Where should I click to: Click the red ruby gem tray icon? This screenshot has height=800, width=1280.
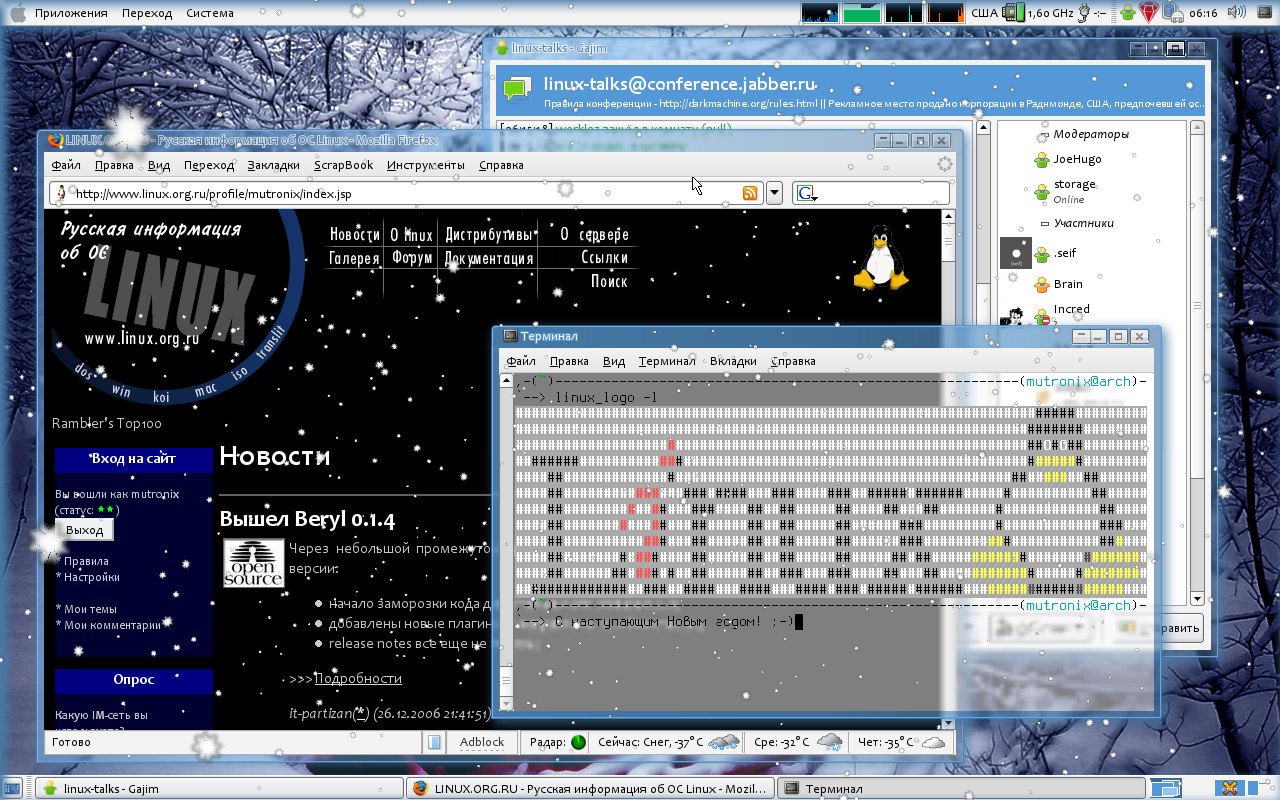1149,13
